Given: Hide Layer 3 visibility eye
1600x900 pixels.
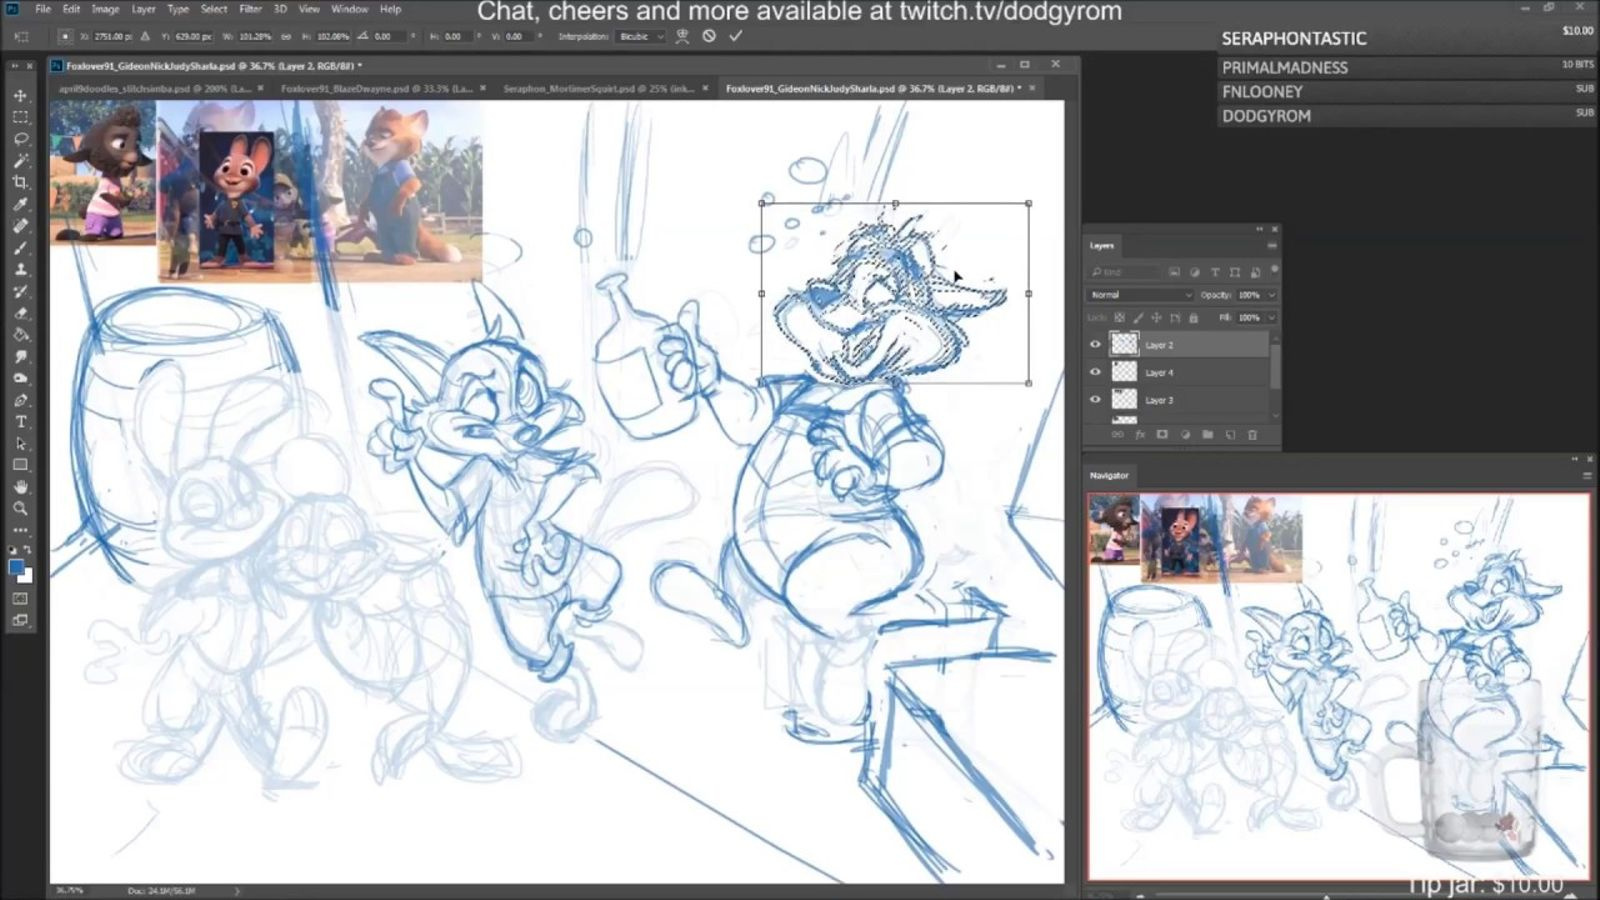Looking at the screenshot, I should coord(1095,400).
